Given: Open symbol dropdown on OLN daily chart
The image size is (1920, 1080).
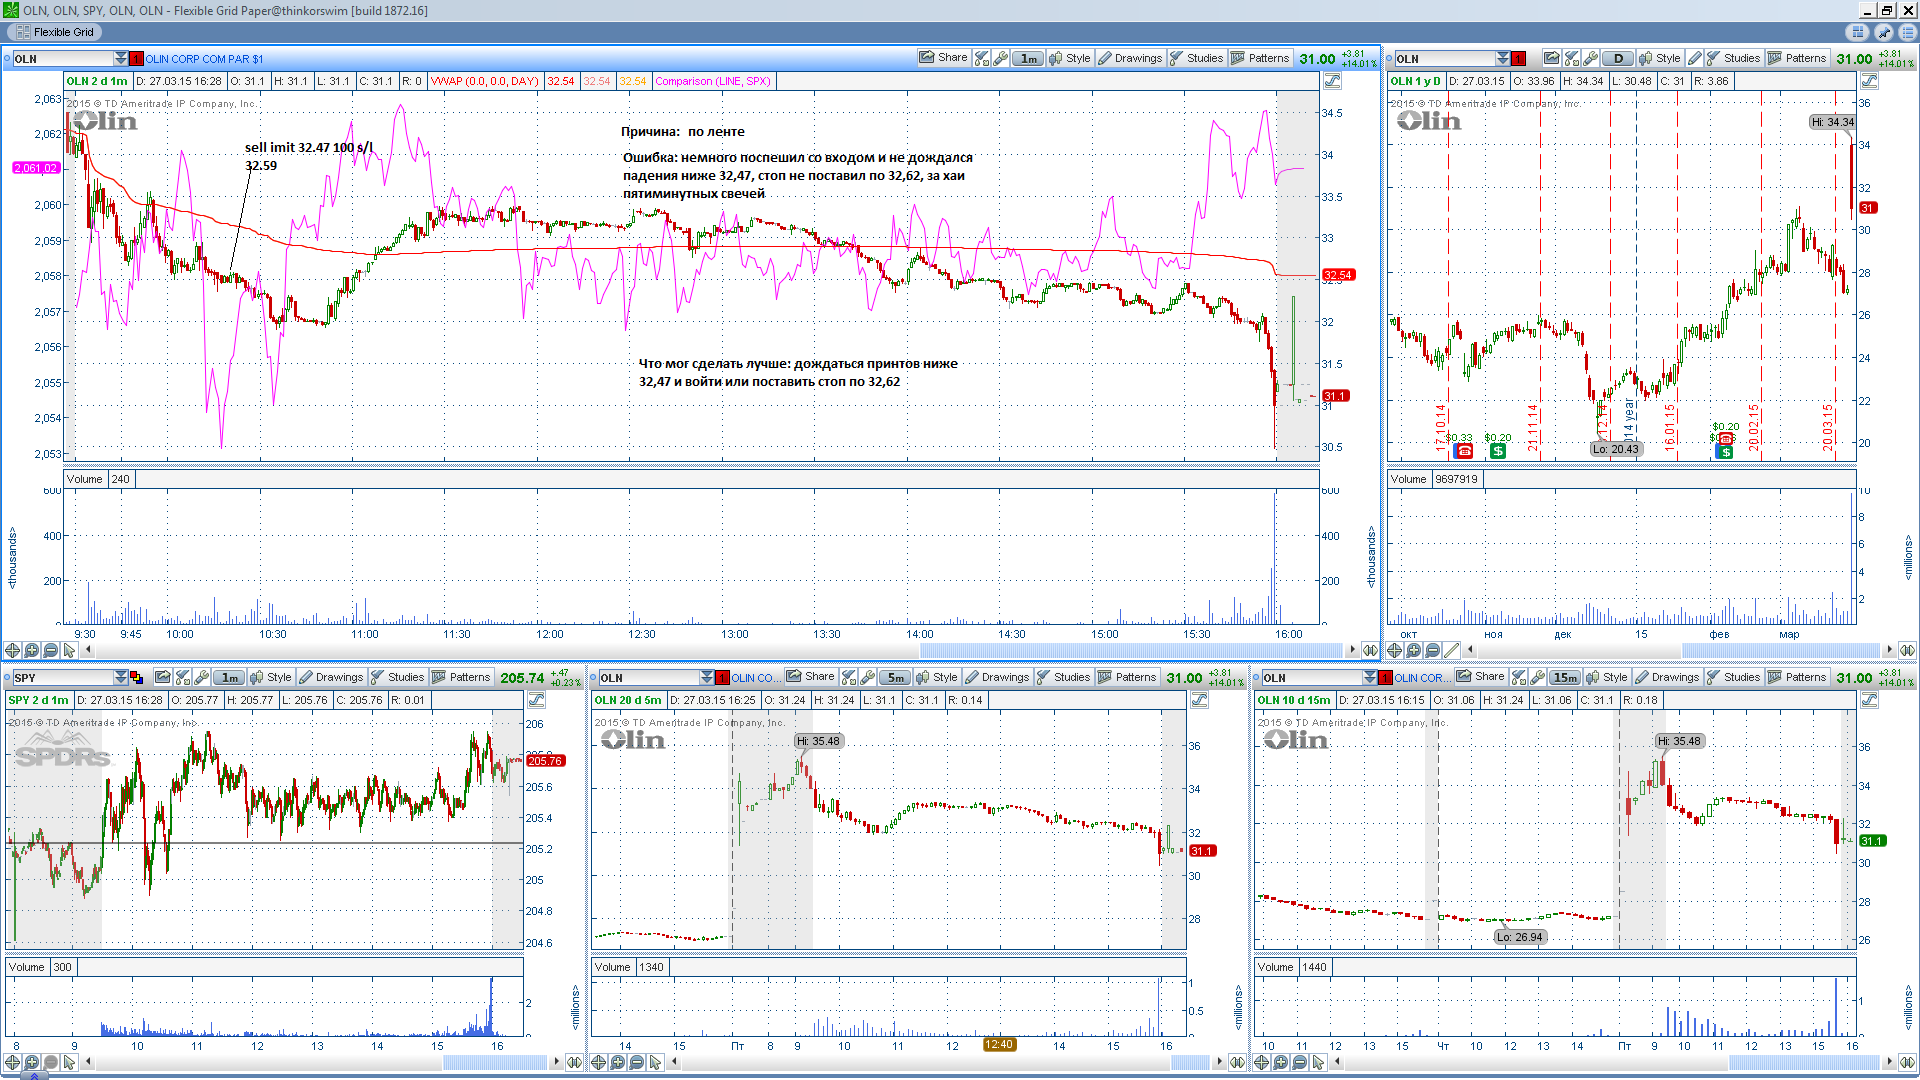Looking at the screenshot, I should 1503,59.
